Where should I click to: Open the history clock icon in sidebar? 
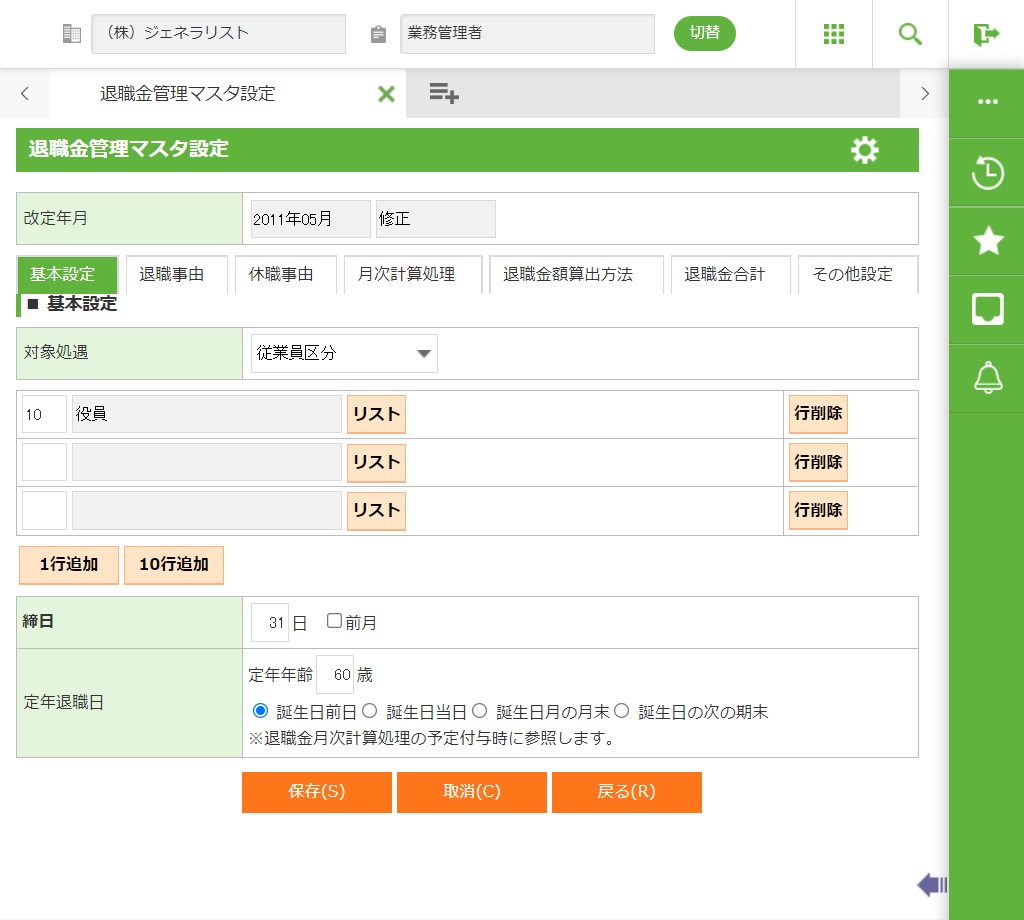(x=987, y=172)
